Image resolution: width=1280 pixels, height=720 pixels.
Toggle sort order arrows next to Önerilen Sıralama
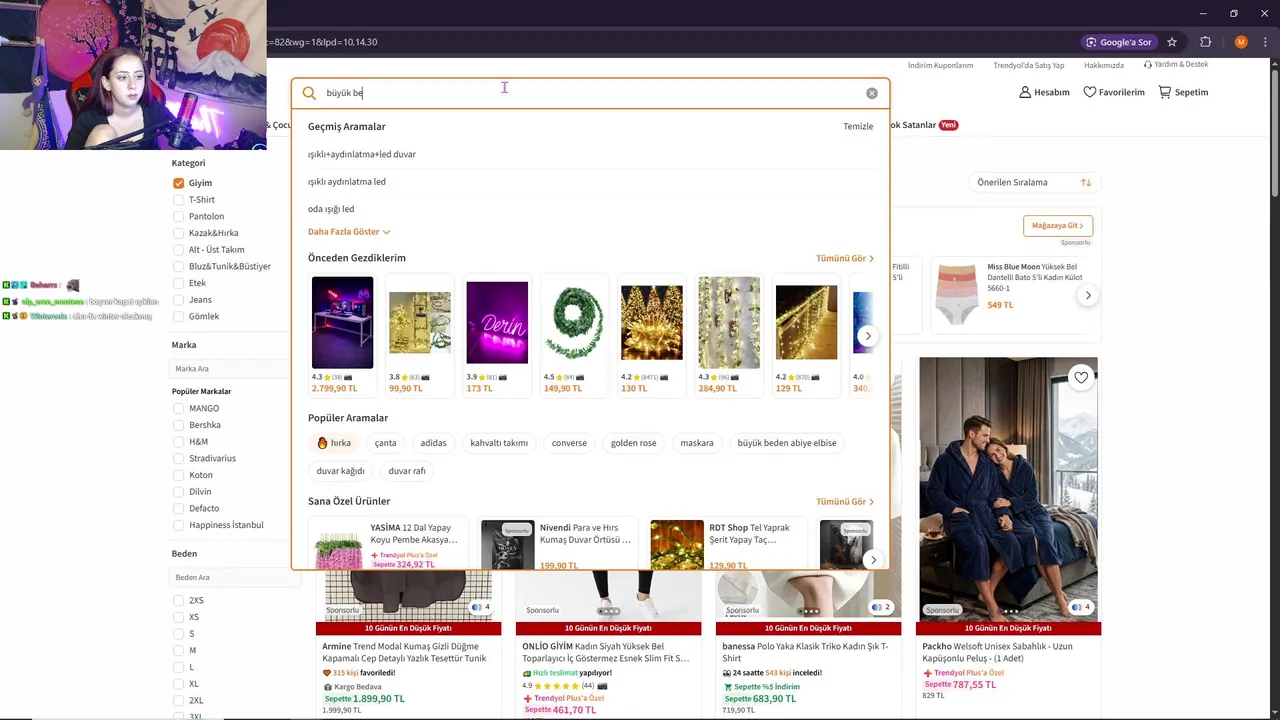tap(1086, 182)
